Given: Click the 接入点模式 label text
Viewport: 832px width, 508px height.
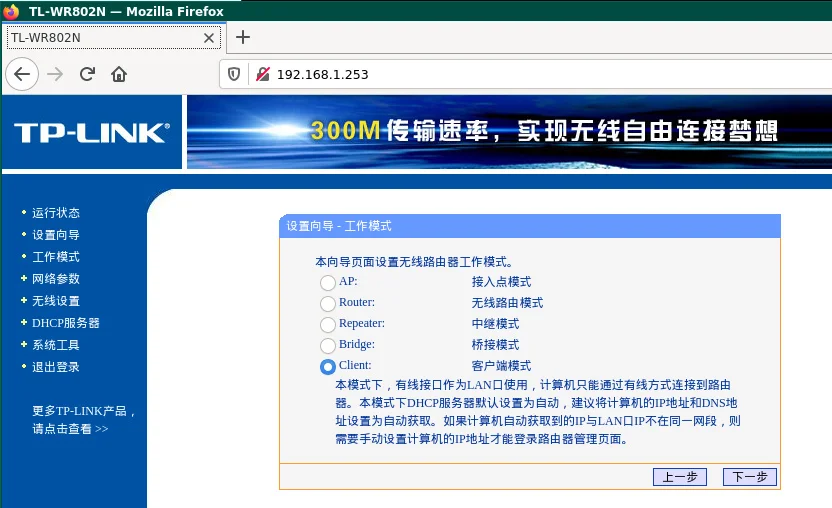Looking at the screenshot, I should (501, 282).
